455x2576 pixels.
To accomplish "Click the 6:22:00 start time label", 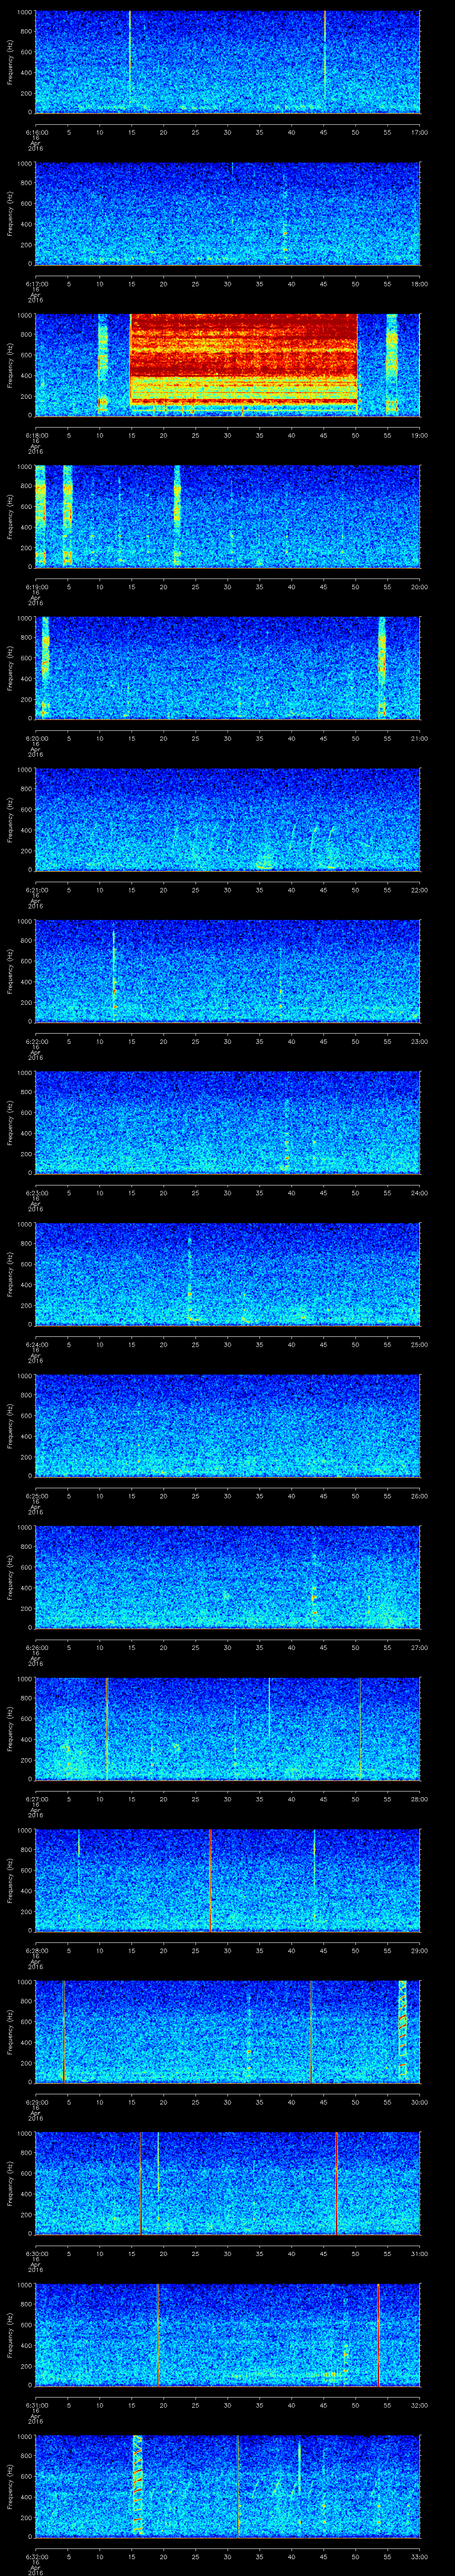I will (36, 1041).
